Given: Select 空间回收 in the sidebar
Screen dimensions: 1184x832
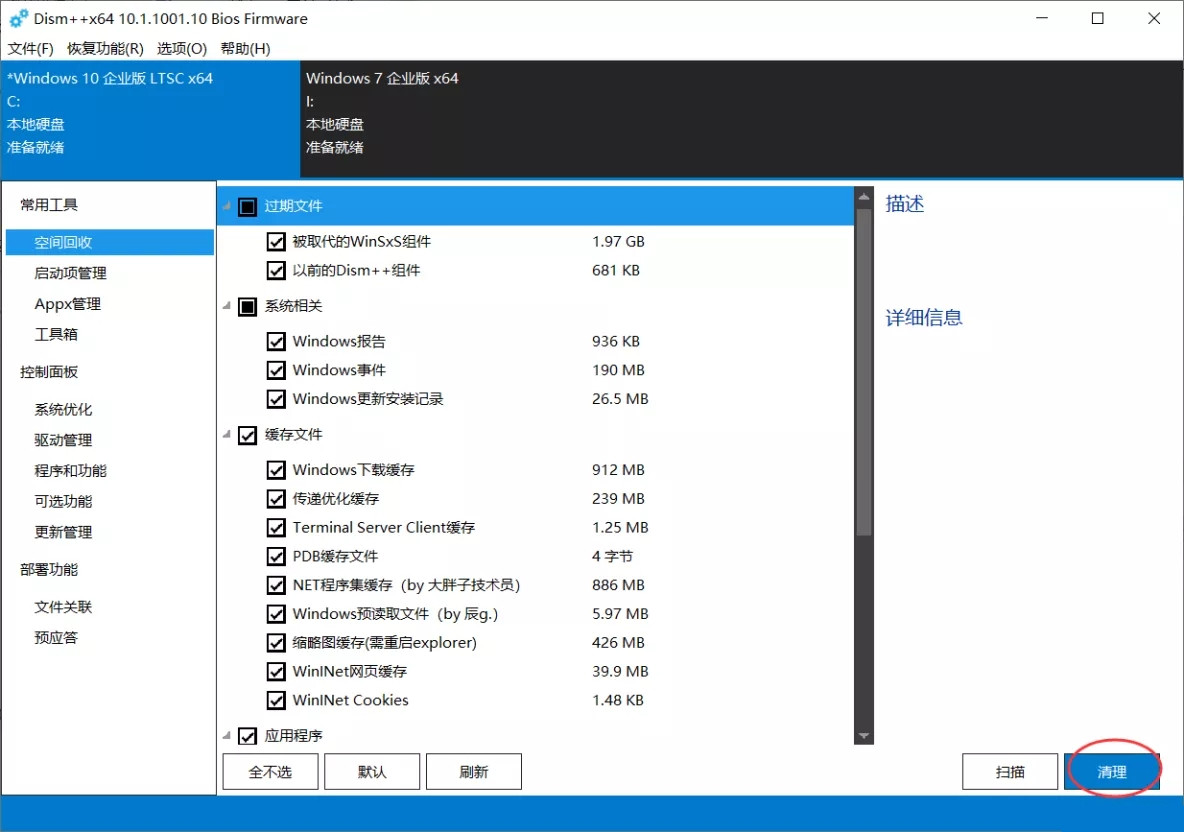Looking at the screenshot, I should click(109, 242).
